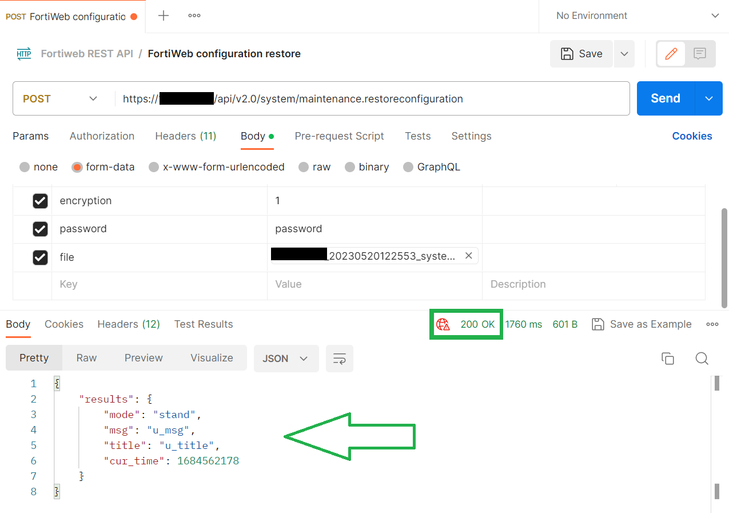The image size is (729, 513).
Task: Open the tab options three-dot menu
Action: (x=194, y=16)
